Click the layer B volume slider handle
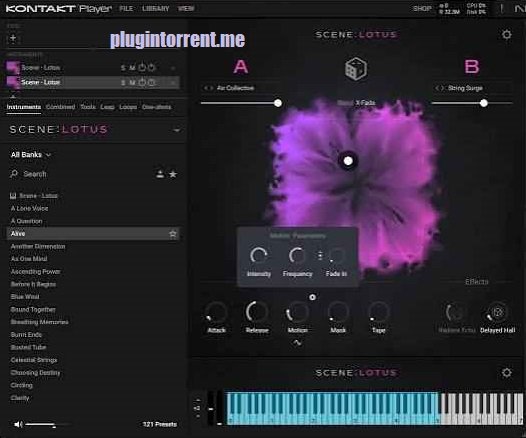Screen dimensions: 526x438 pos(484,103)
